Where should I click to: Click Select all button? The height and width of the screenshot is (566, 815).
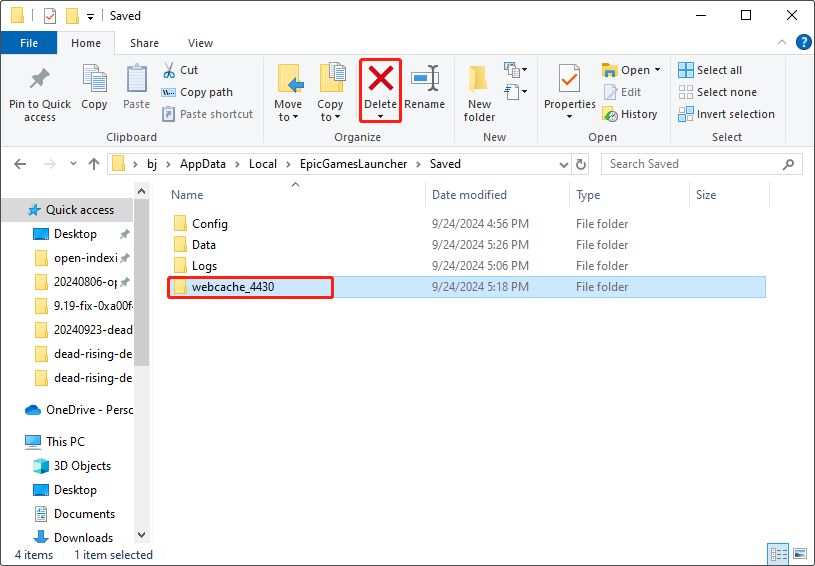click(x=710, y=70)
